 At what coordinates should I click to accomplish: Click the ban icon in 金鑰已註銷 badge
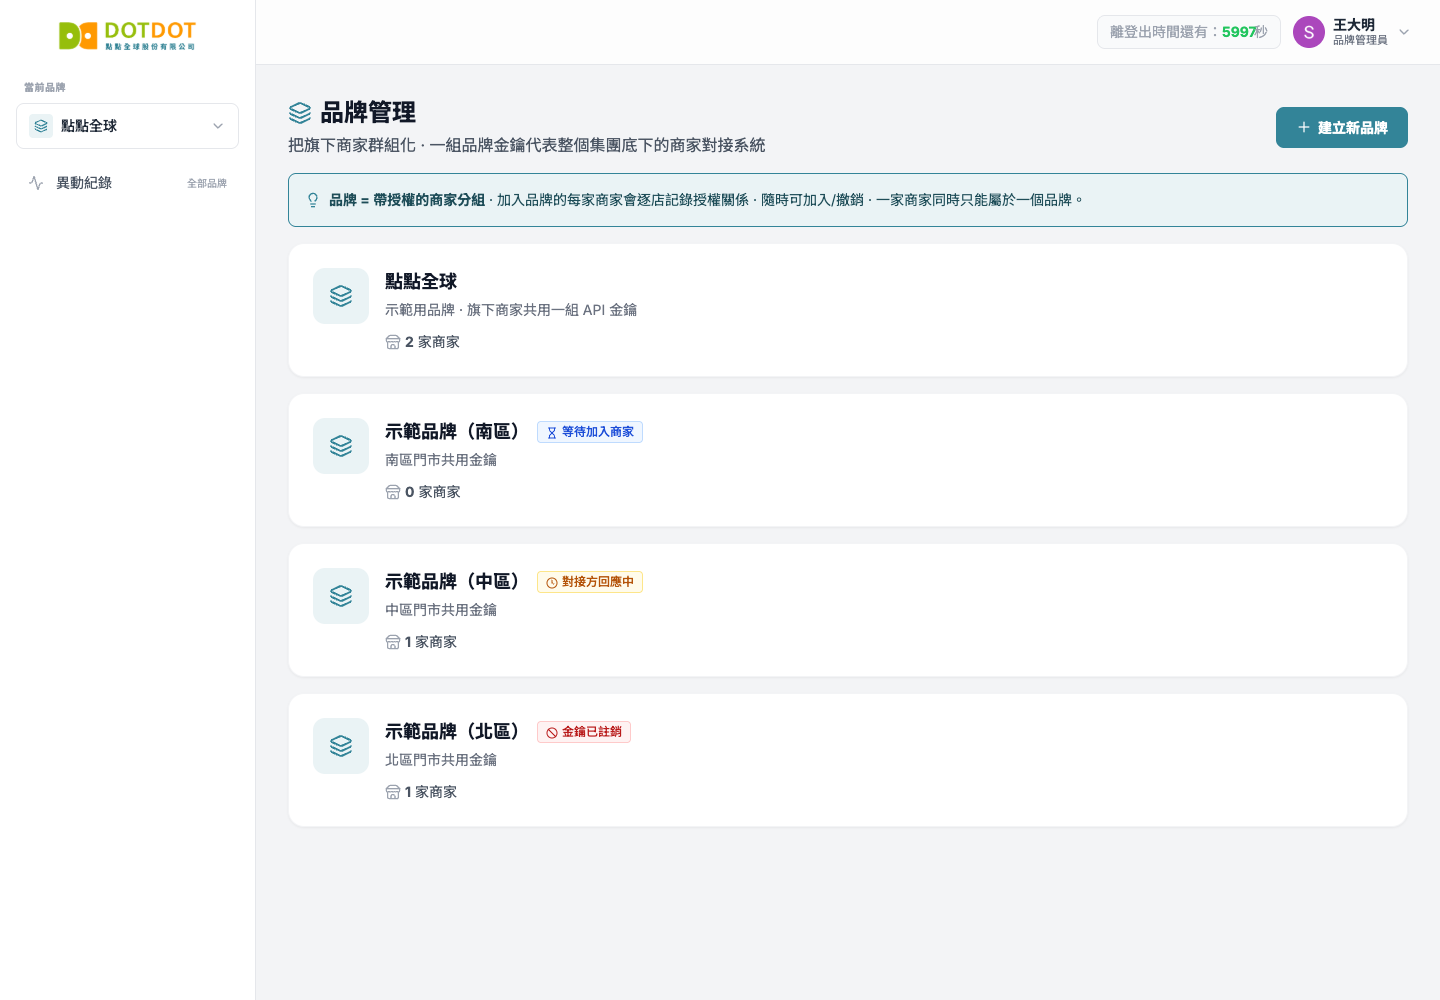[x=552, y=733]
